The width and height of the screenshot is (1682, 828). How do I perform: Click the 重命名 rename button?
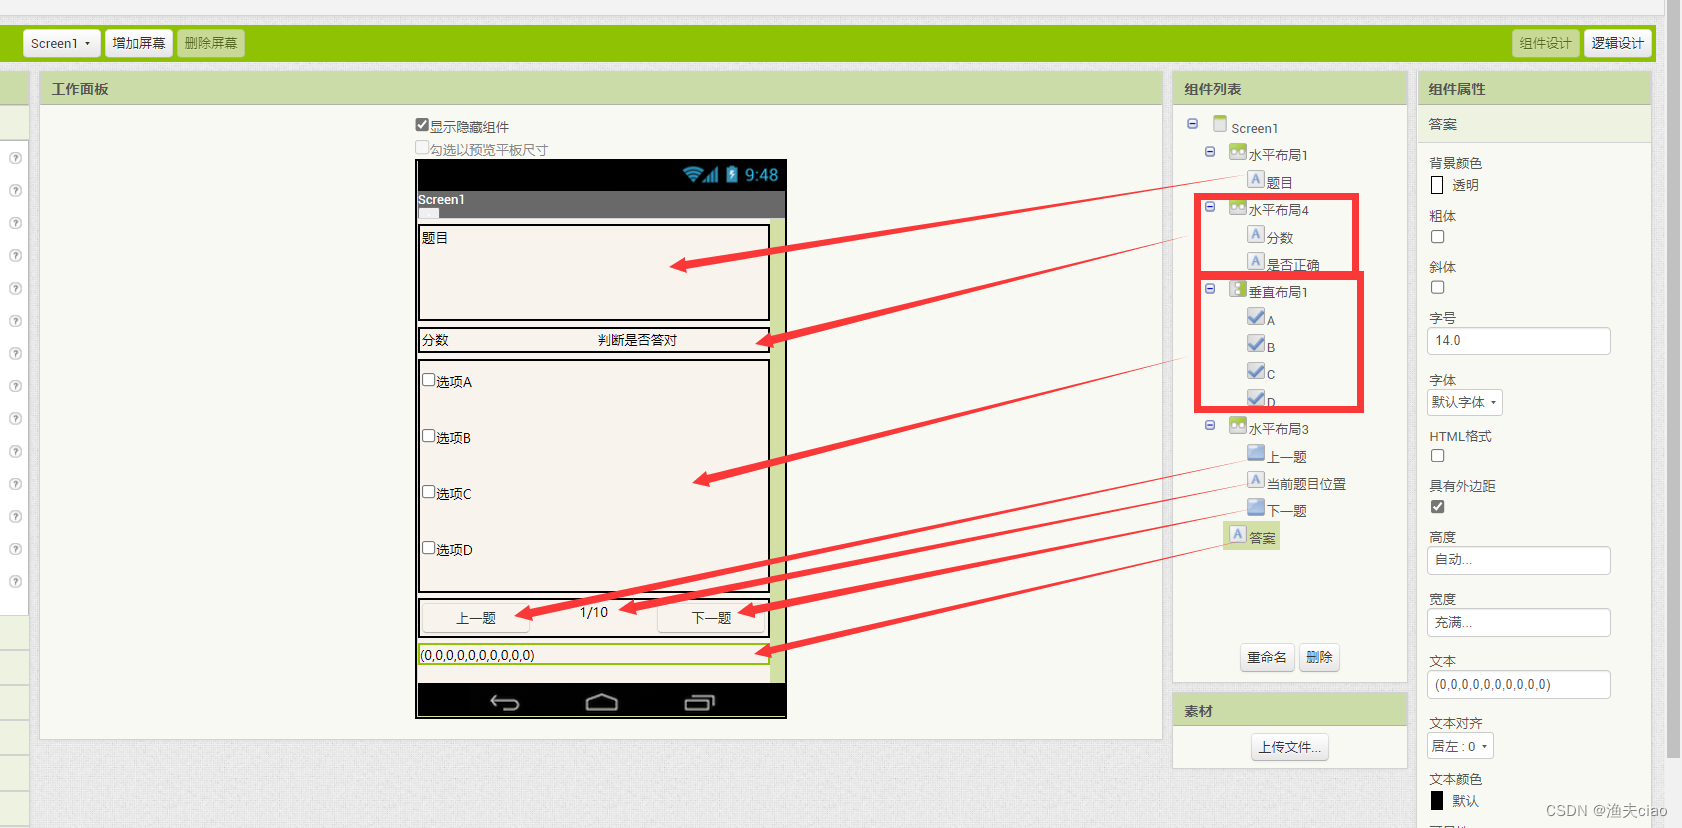1267,657
